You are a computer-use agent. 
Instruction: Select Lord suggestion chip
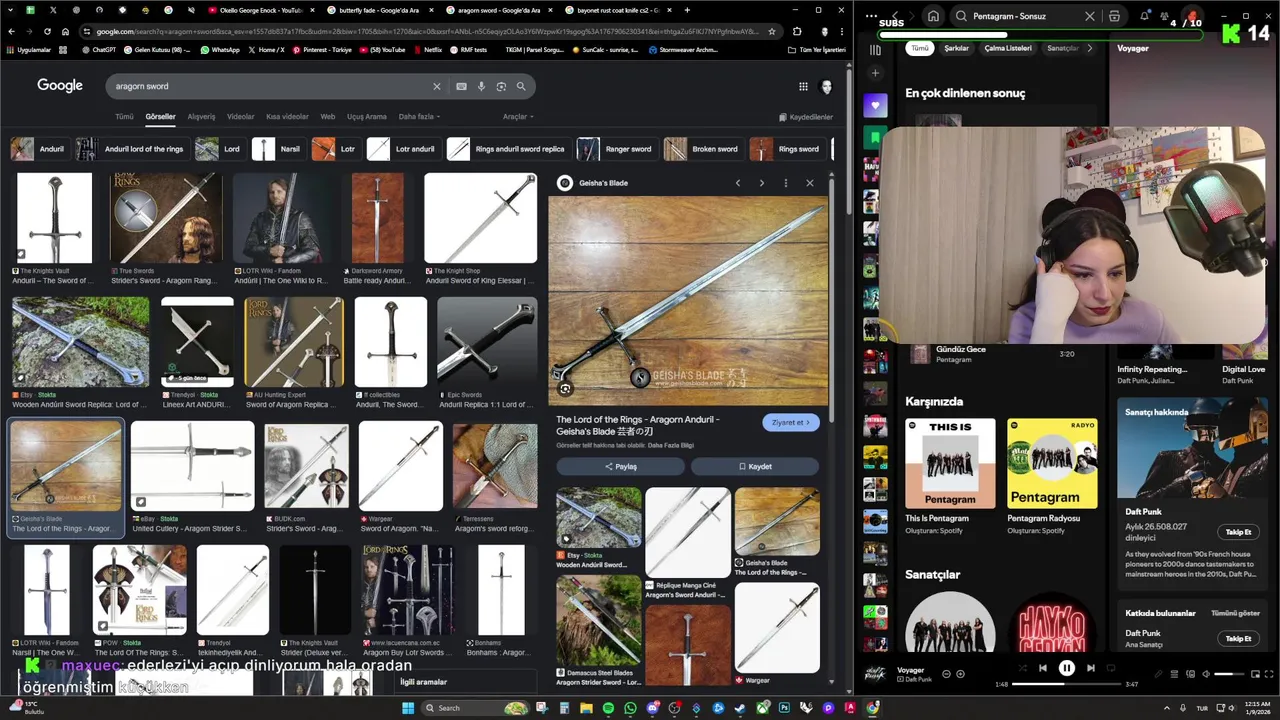pos(220,149)
